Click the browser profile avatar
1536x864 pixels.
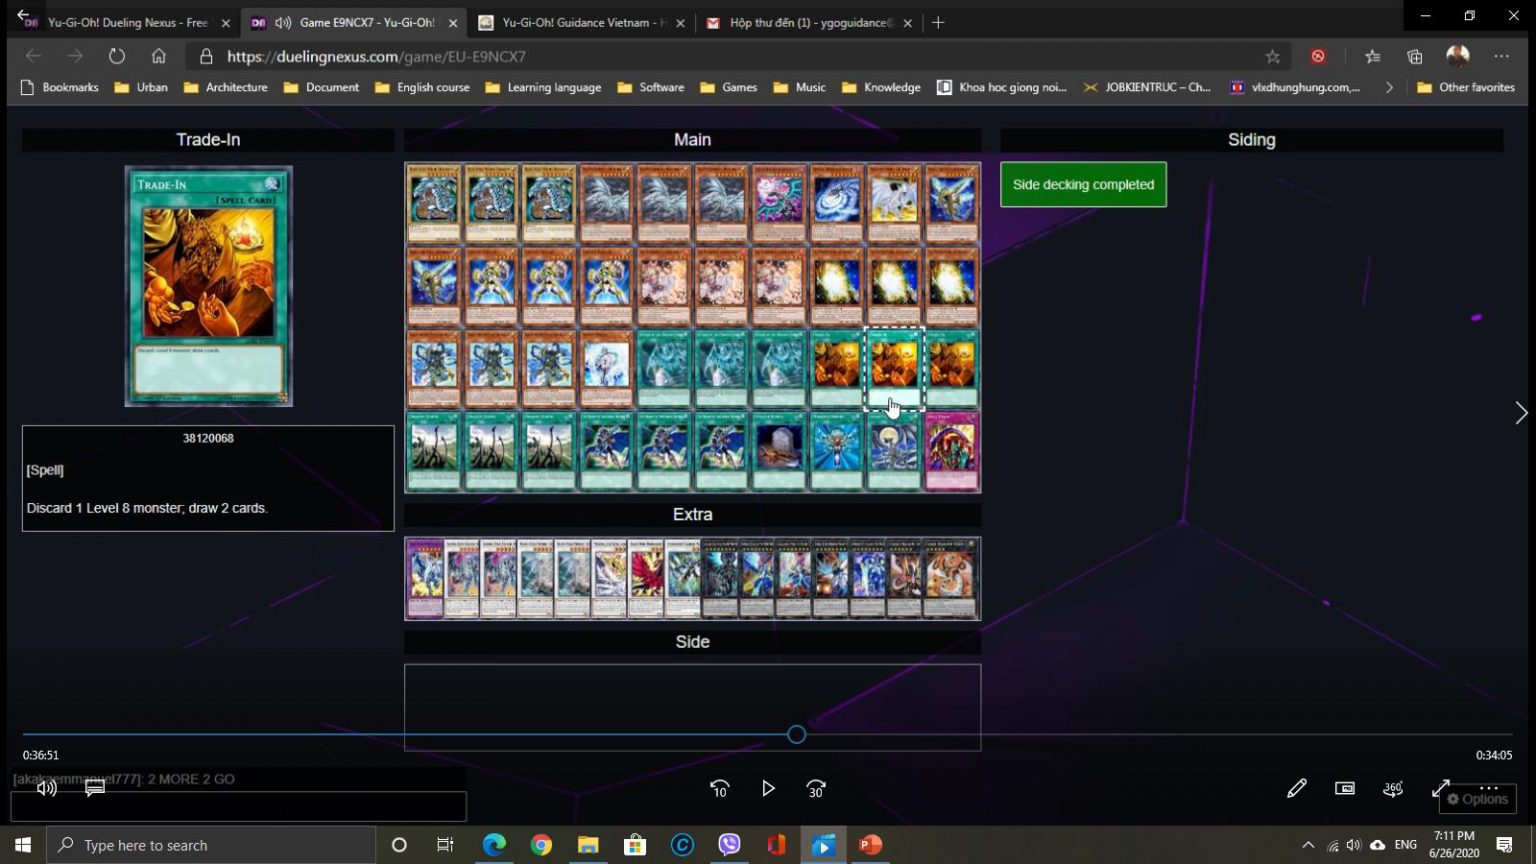point(1458,56)
